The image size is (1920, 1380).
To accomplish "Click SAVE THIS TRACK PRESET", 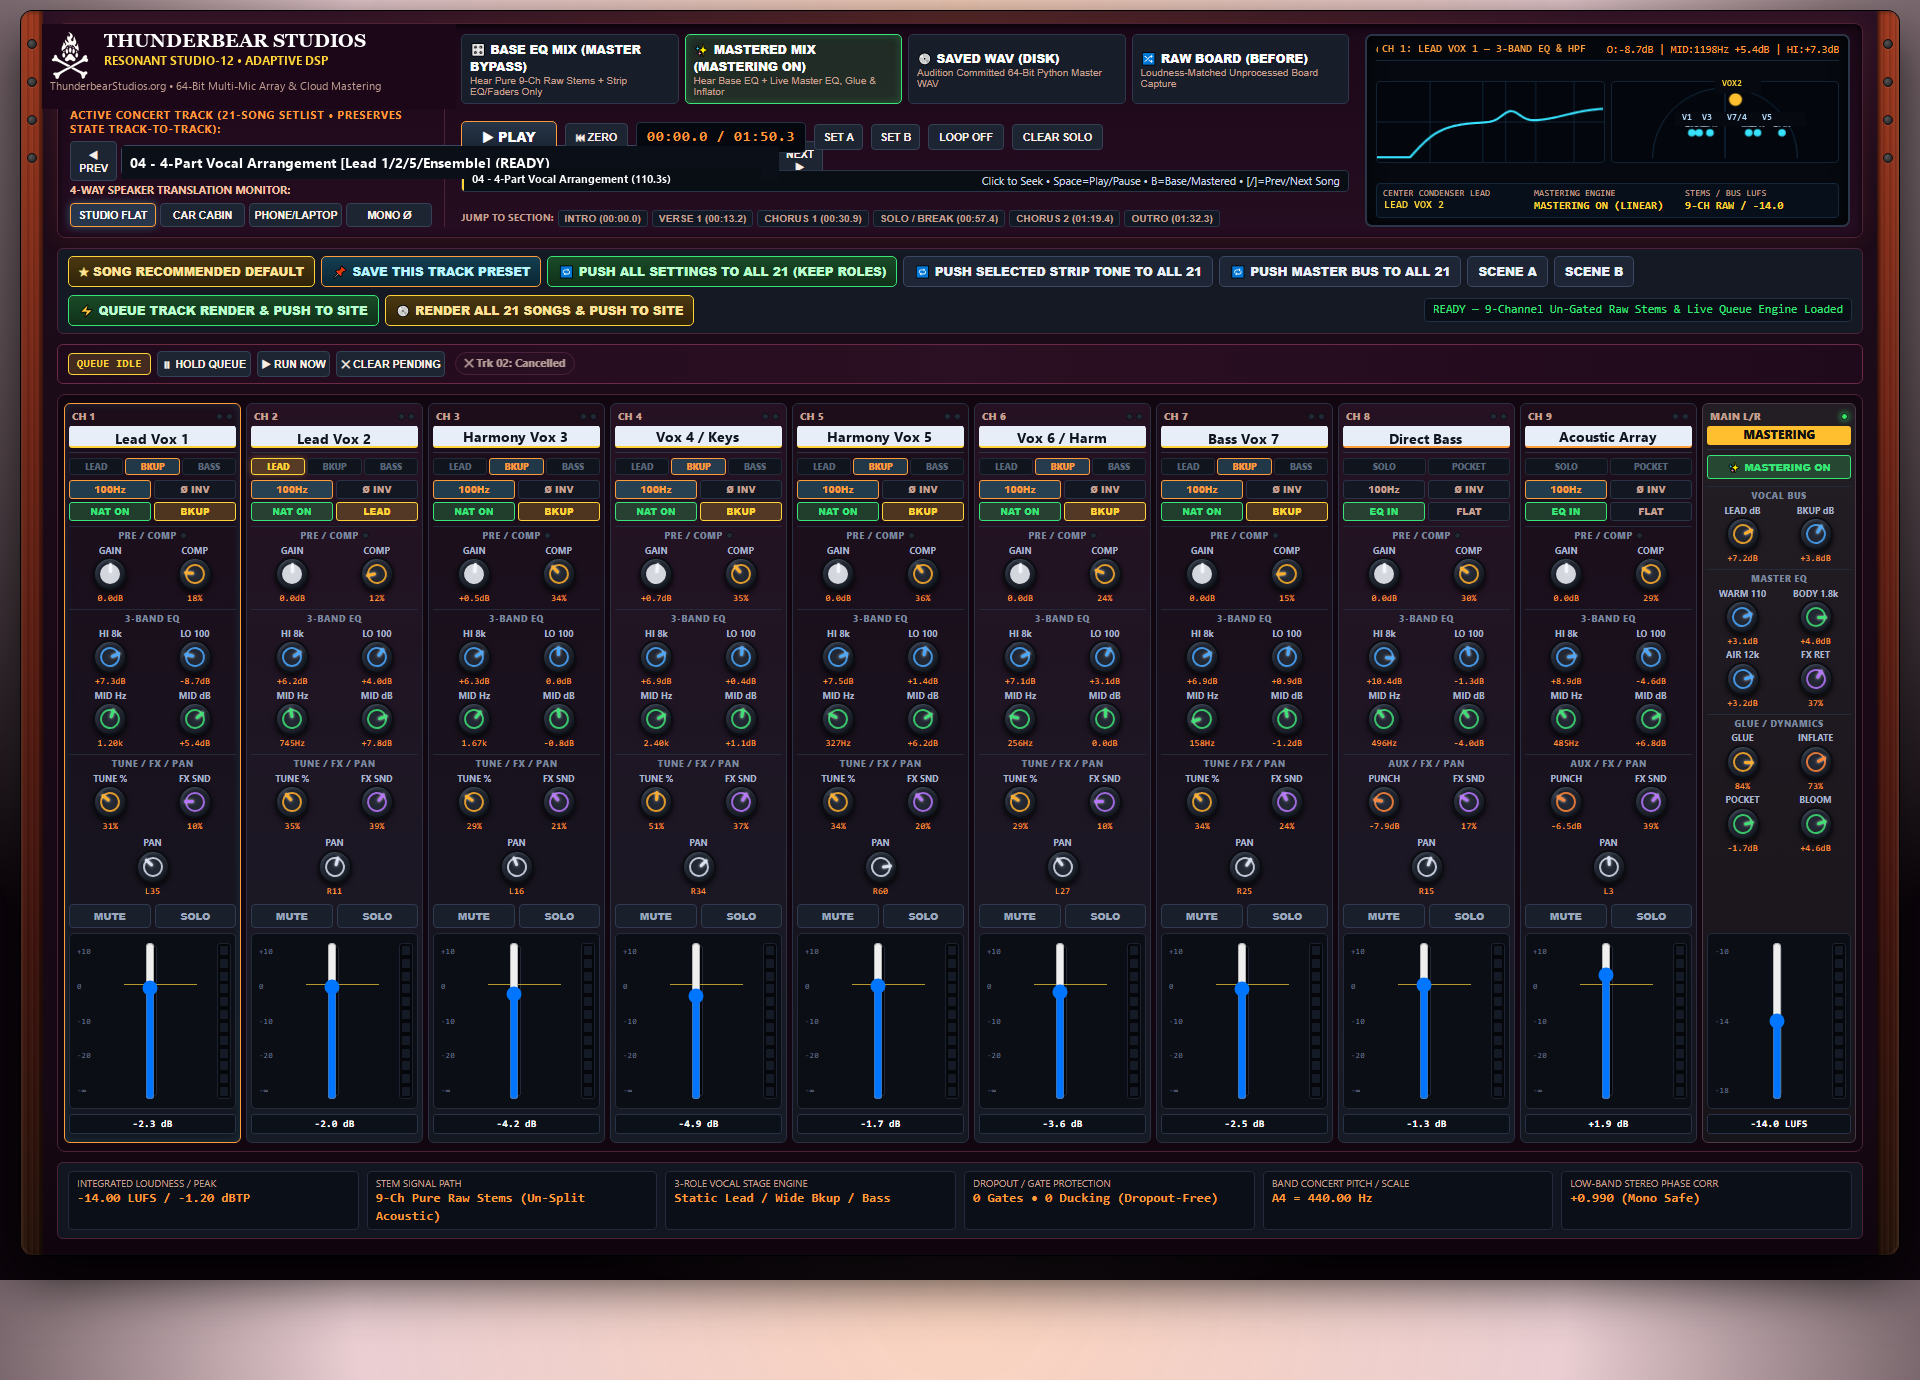I will tap(431, 271).
